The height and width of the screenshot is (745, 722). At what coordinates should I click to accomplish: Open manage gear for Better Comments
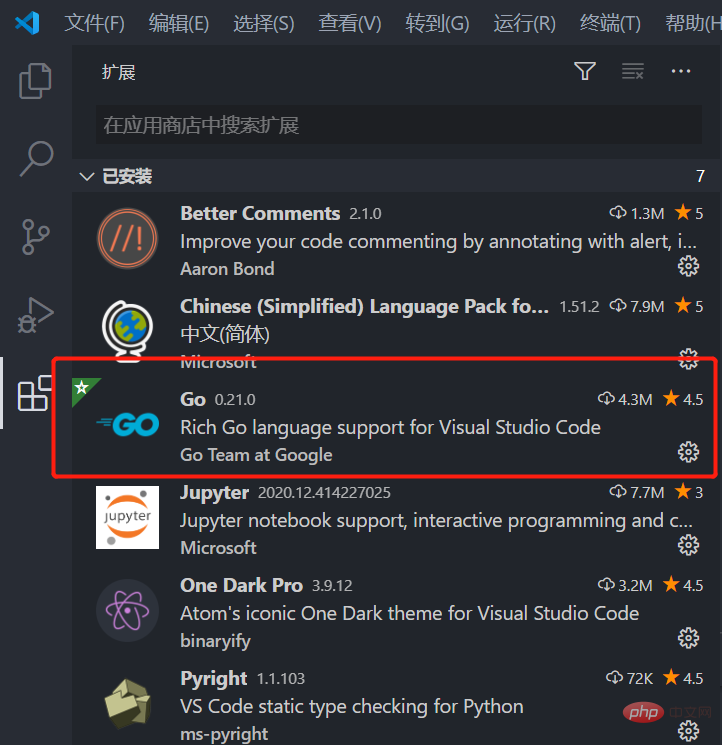click(688, 266)
